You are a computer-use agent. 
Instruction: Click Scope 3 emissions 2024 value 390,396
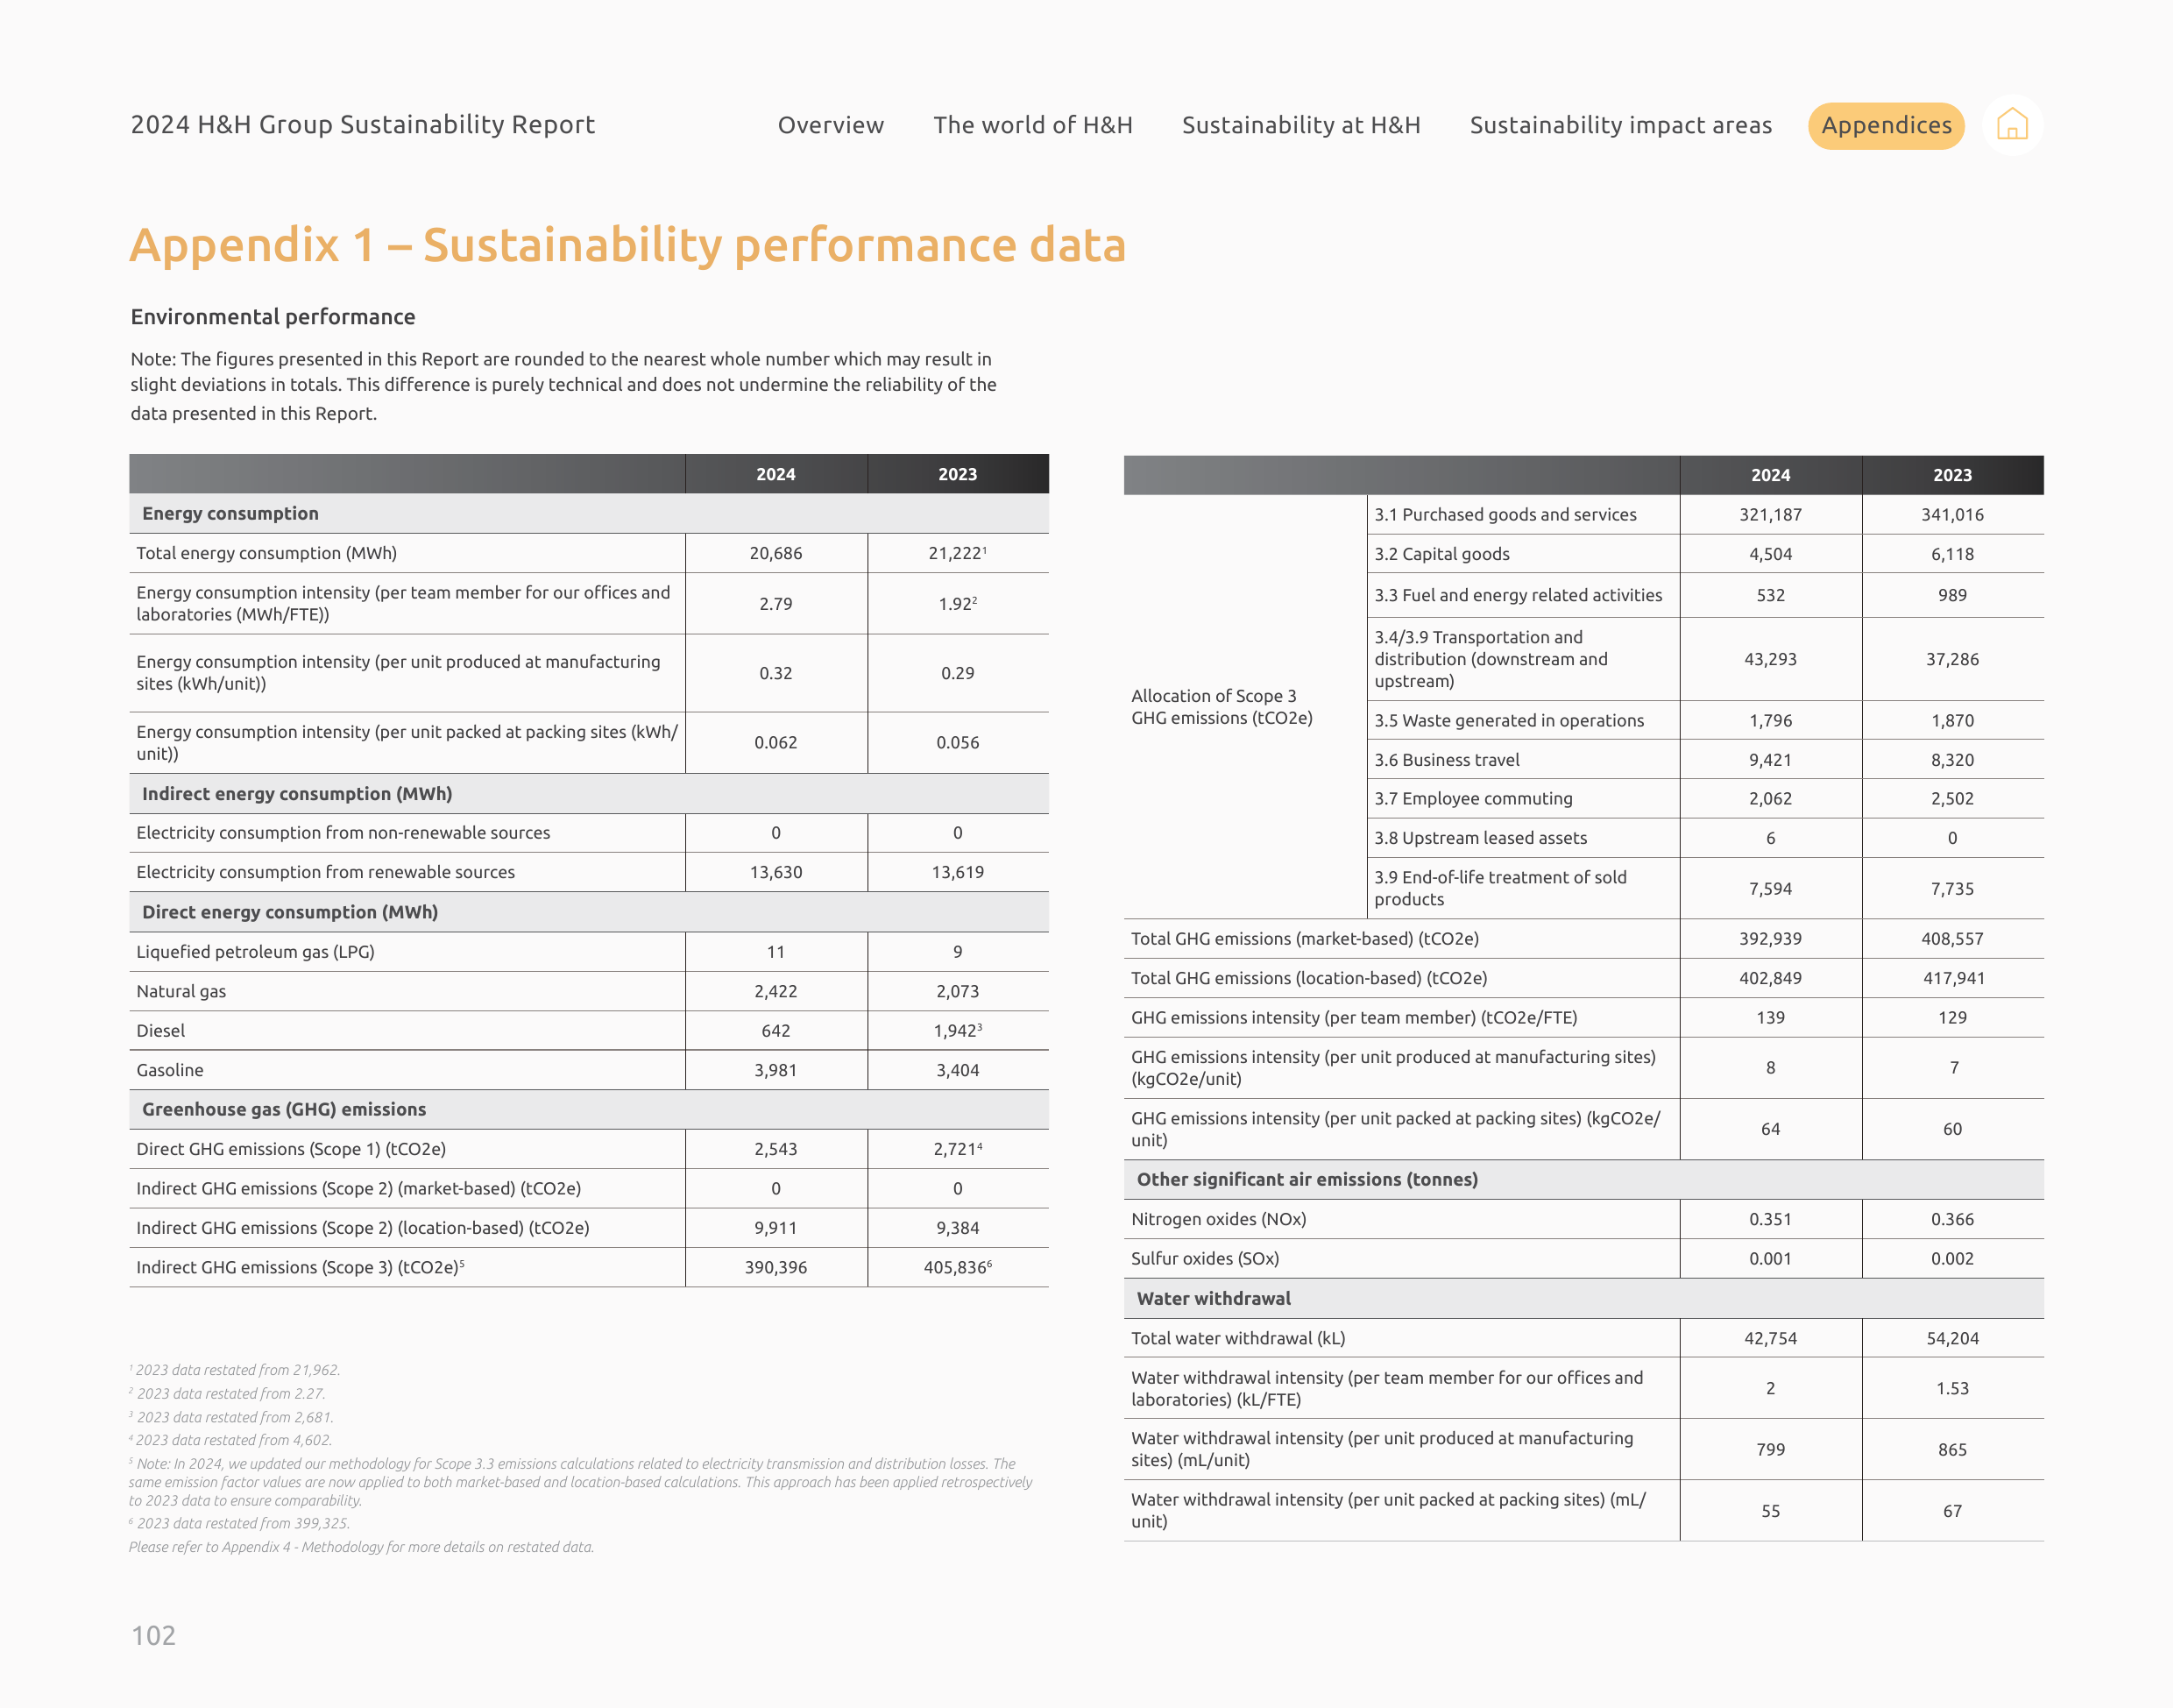tap(775, 1267)
